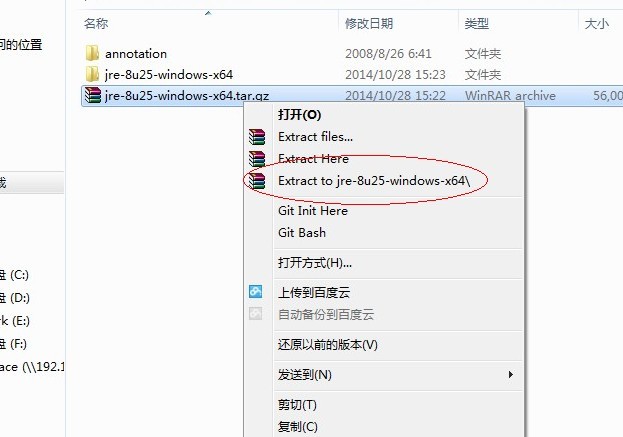Viewport: 623px width, 437px height.
Task: Click the jre-8u25-windows-x64.tar.gz archive icon
Action: point(93,95)
